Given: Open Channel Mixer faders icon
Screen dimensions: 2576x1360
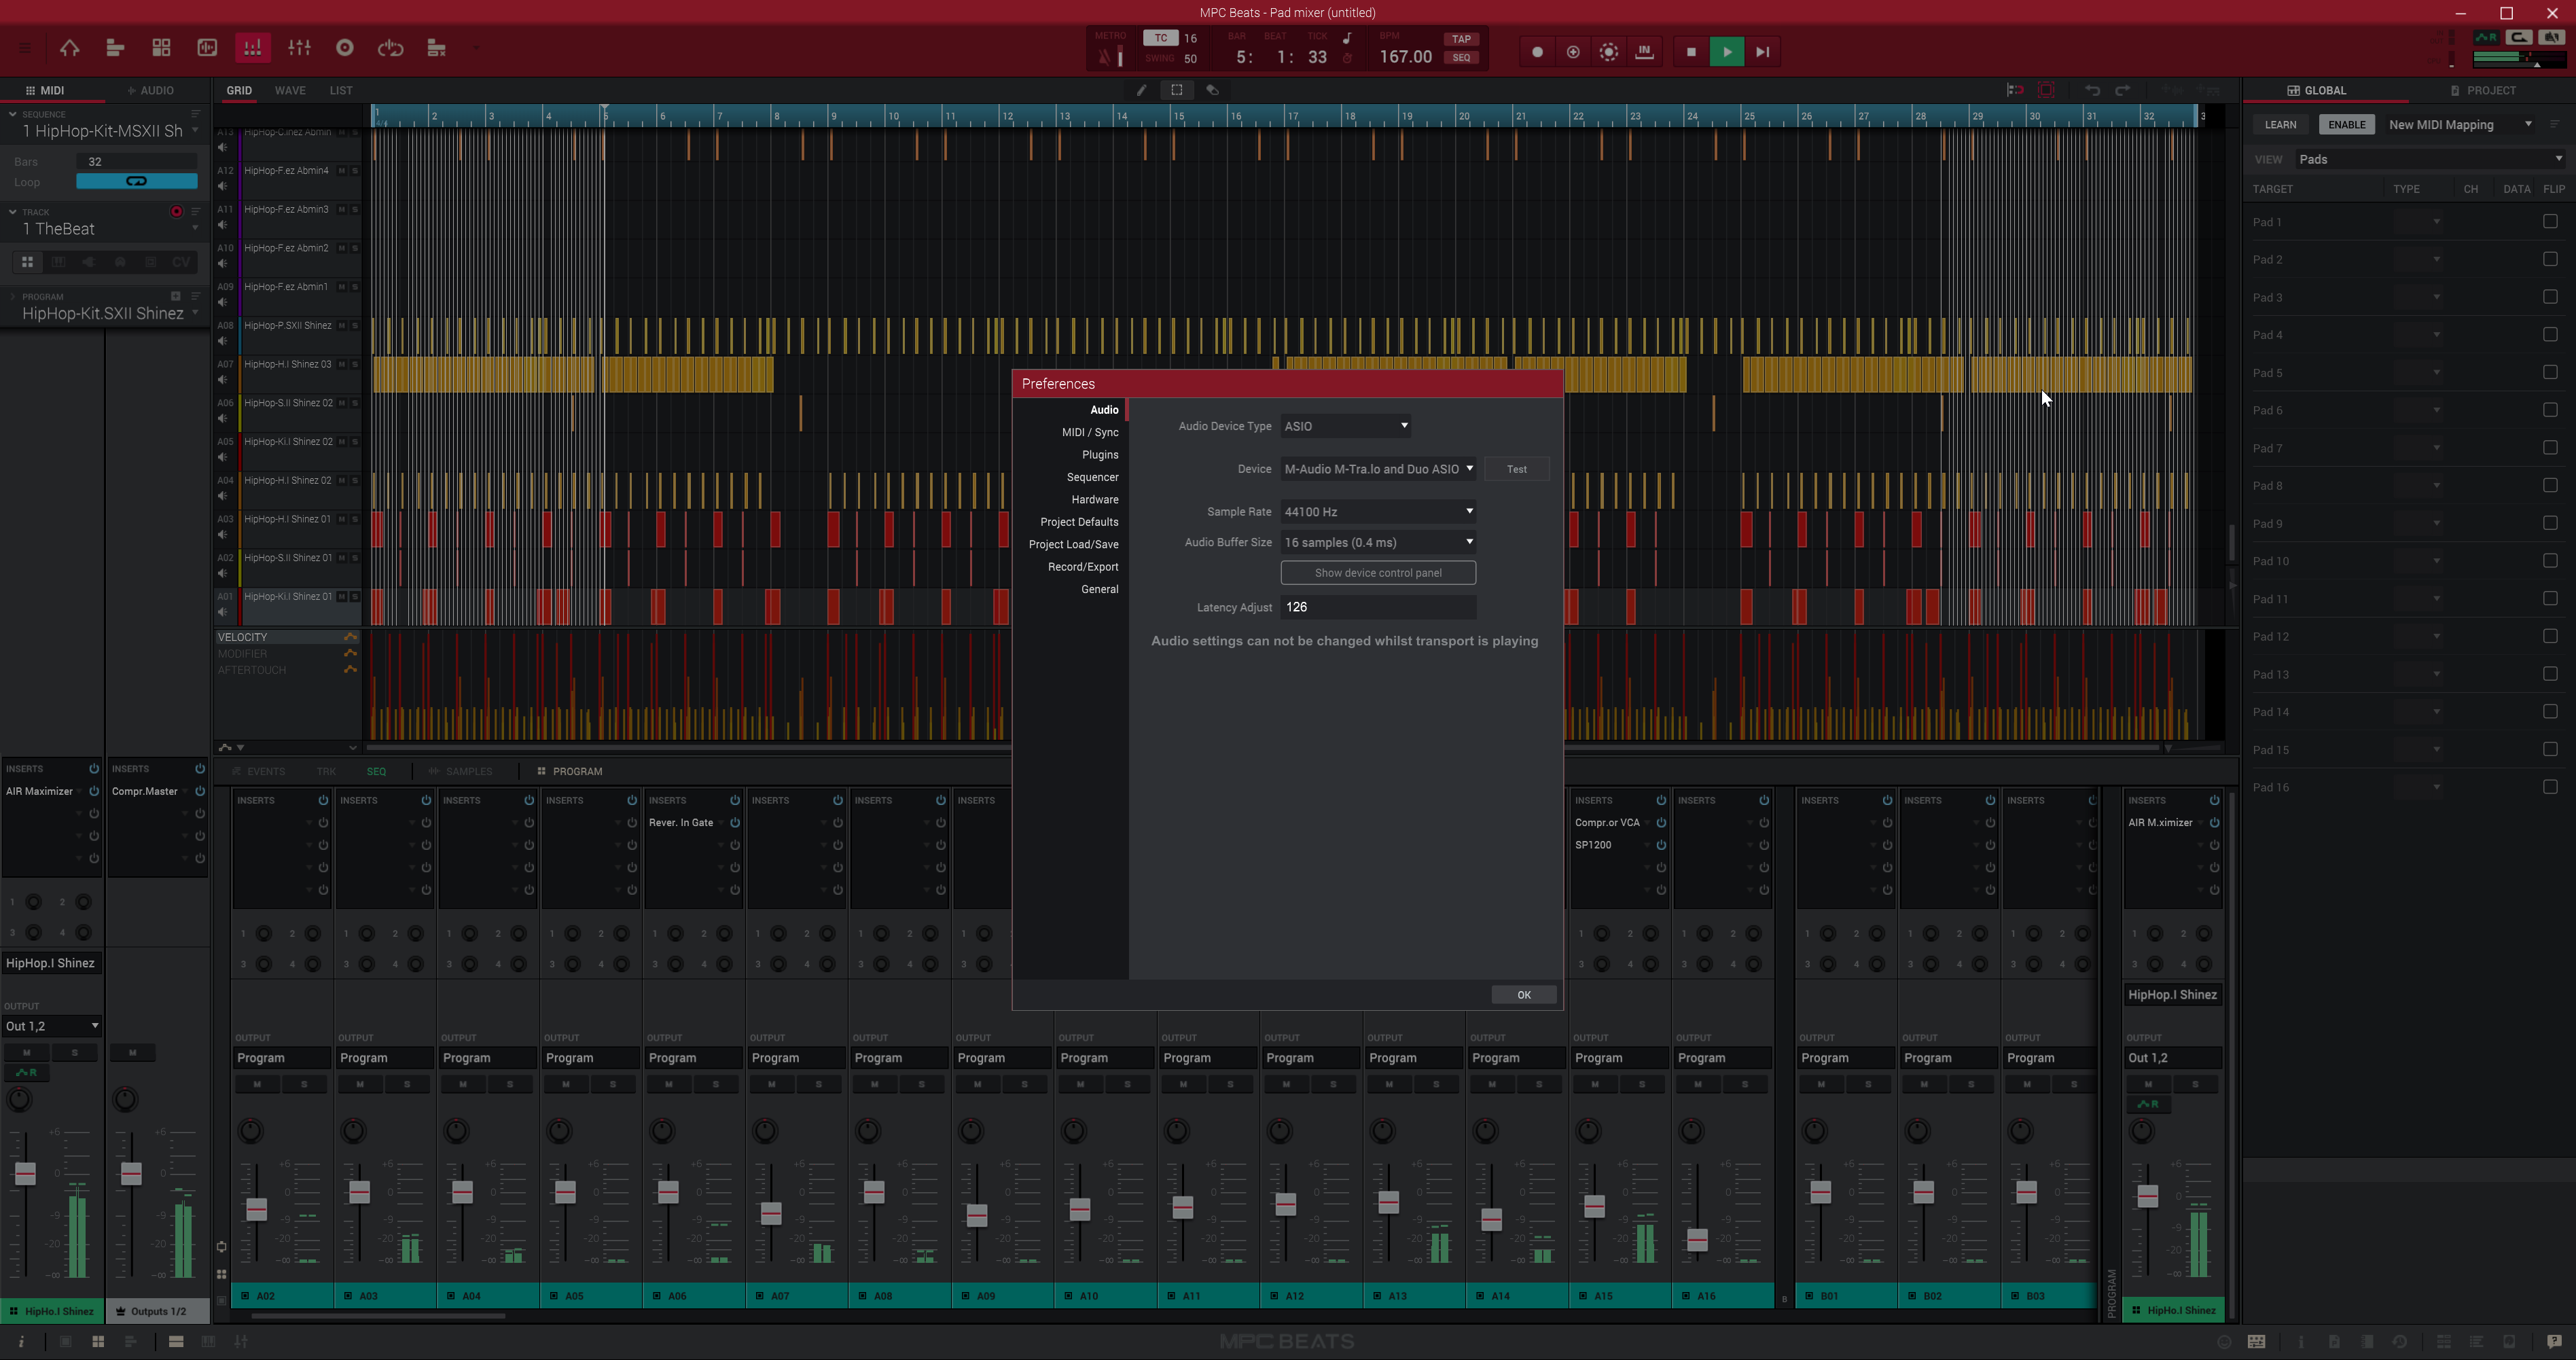Looking at the screenshot, I should [299, 48].
